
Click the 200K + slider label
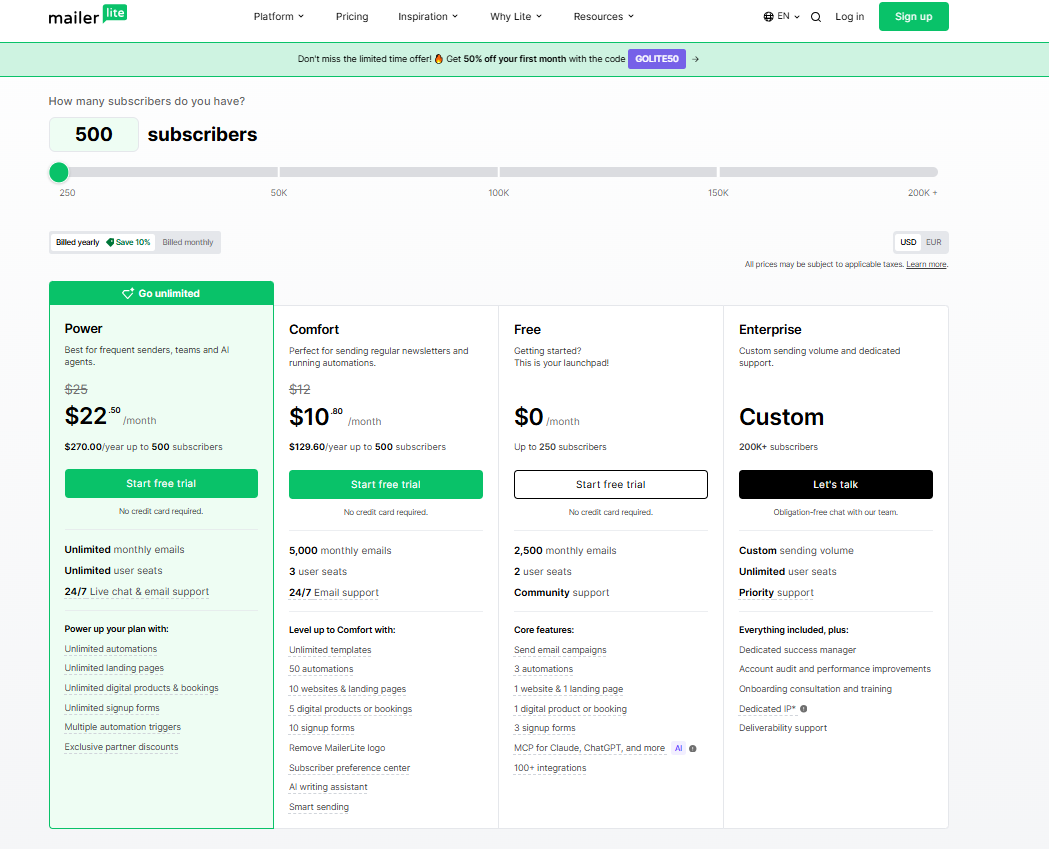[923, 193]
